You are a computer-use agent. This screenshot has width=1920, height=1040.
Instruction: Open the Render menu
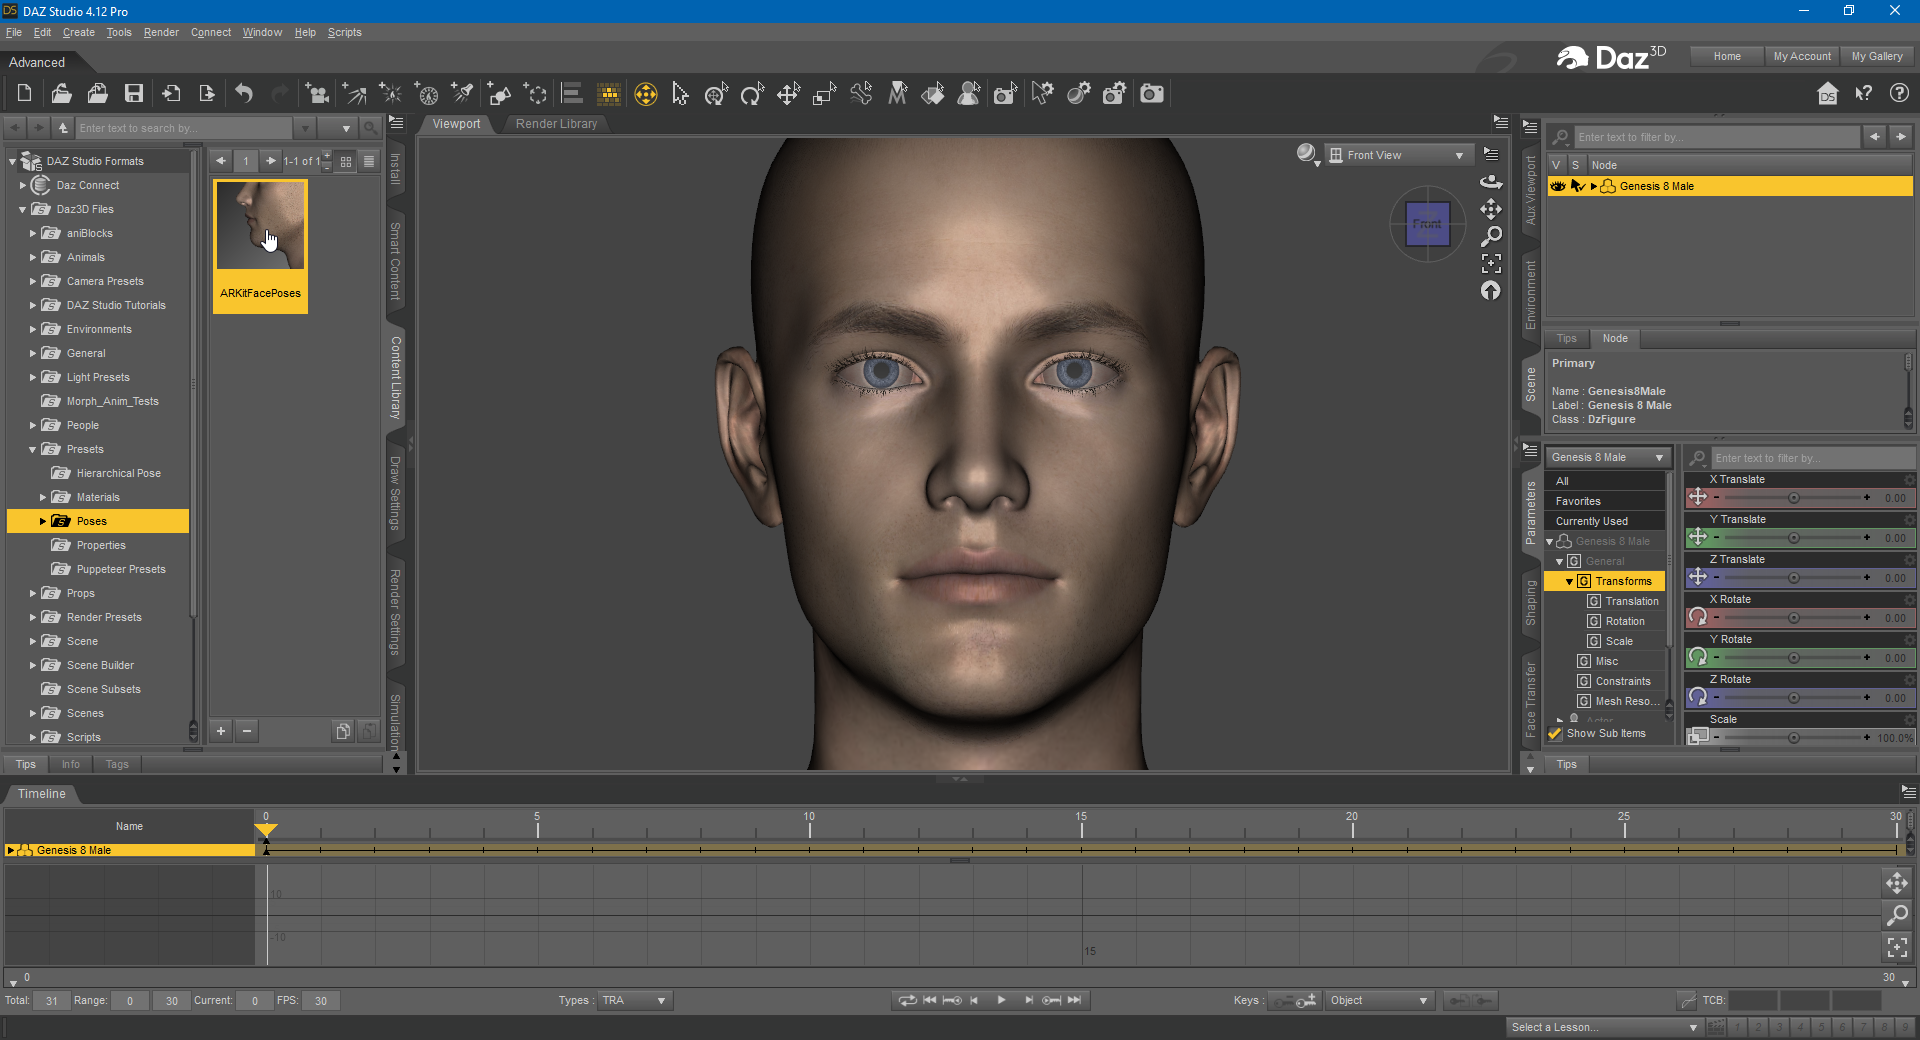click(161, 32)
